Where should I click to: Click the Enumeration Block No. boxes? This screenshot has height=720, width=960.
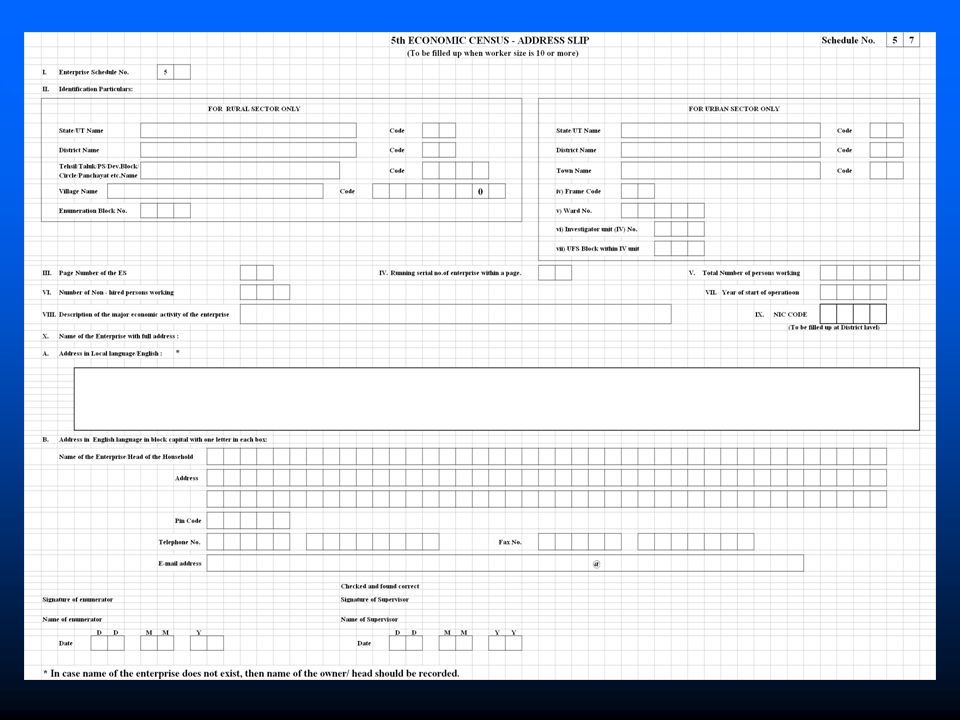coord(165,211)
